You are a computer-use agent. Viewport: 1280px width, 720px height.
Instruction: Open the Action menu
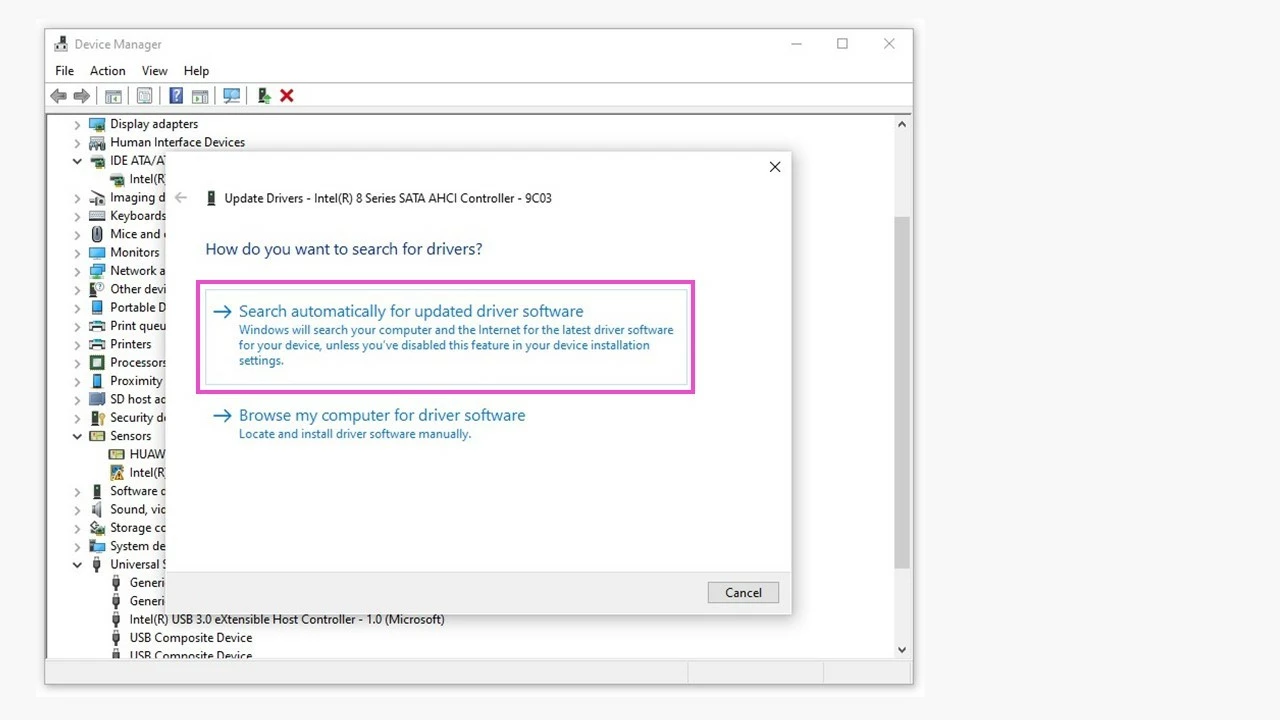pos(107,71)
